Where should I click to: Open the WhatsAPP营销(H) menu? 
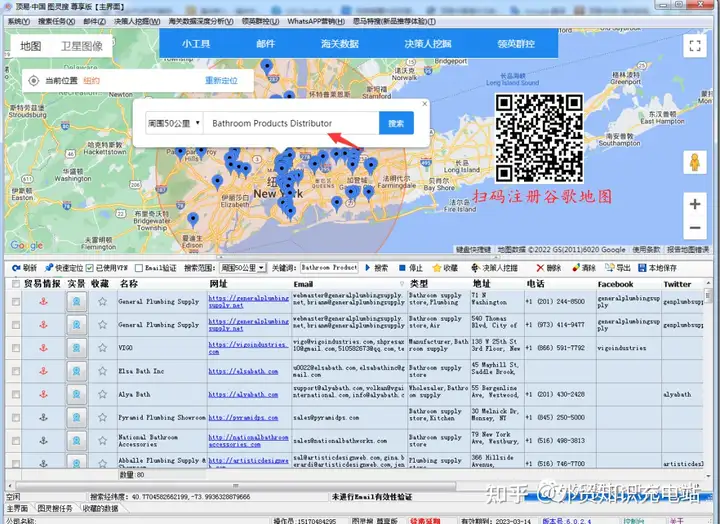[x=316, y=22]
